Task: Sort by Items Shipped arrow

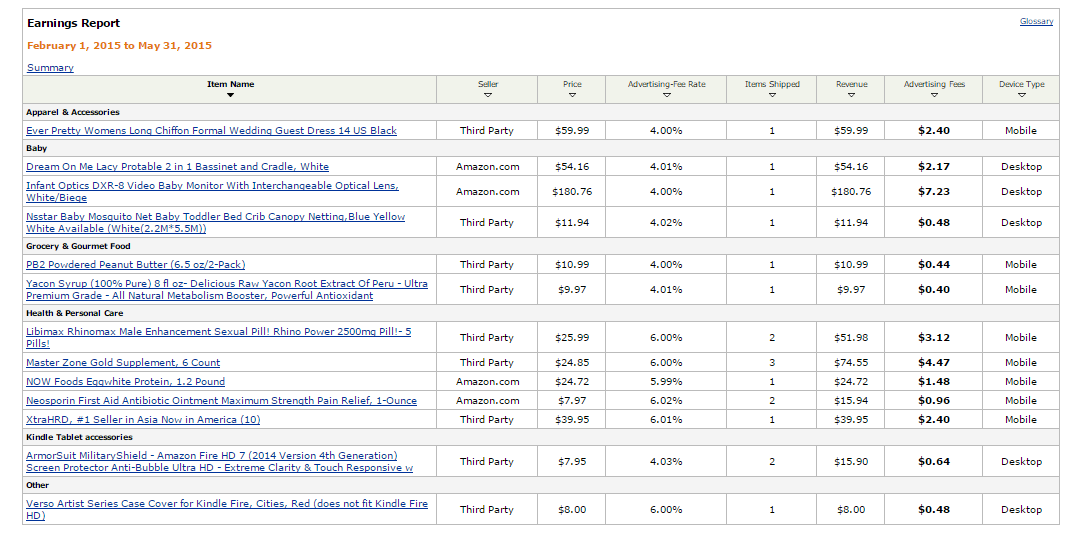Action: point(772,96)
